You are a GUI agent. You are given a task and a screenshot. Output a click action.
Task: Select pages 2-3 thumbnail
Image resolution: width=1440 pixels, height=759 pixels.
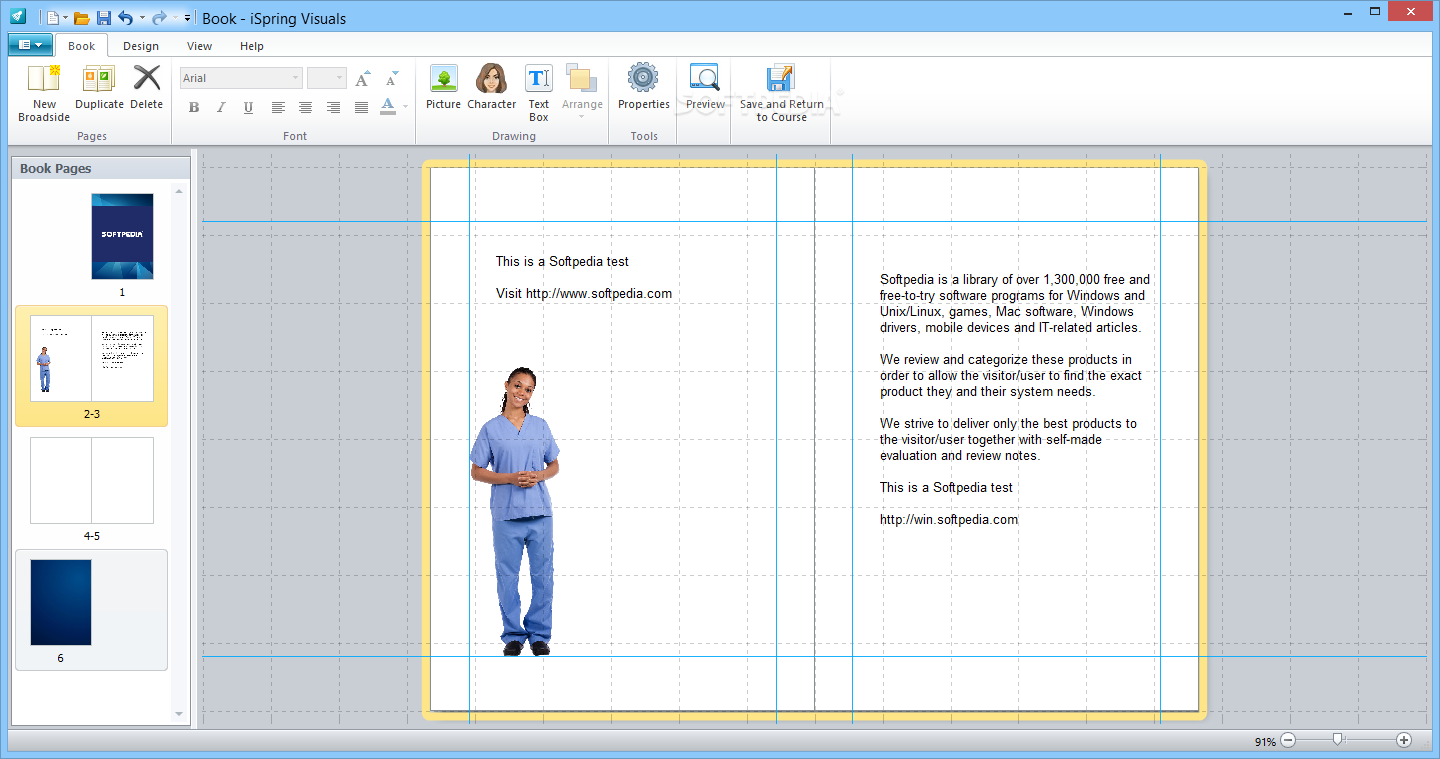[91, 358]
